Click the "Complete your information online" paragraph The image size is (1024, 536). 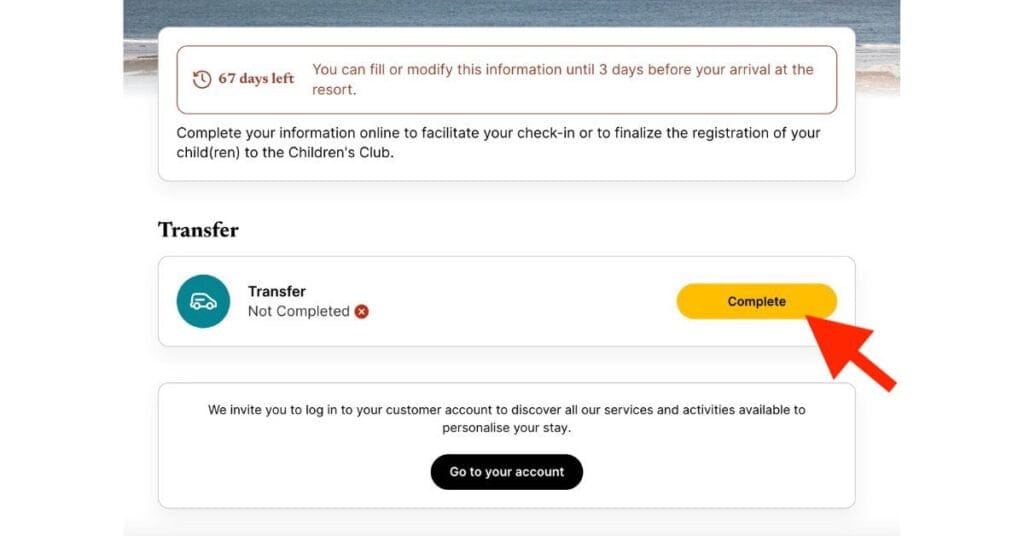pos(498,142)
